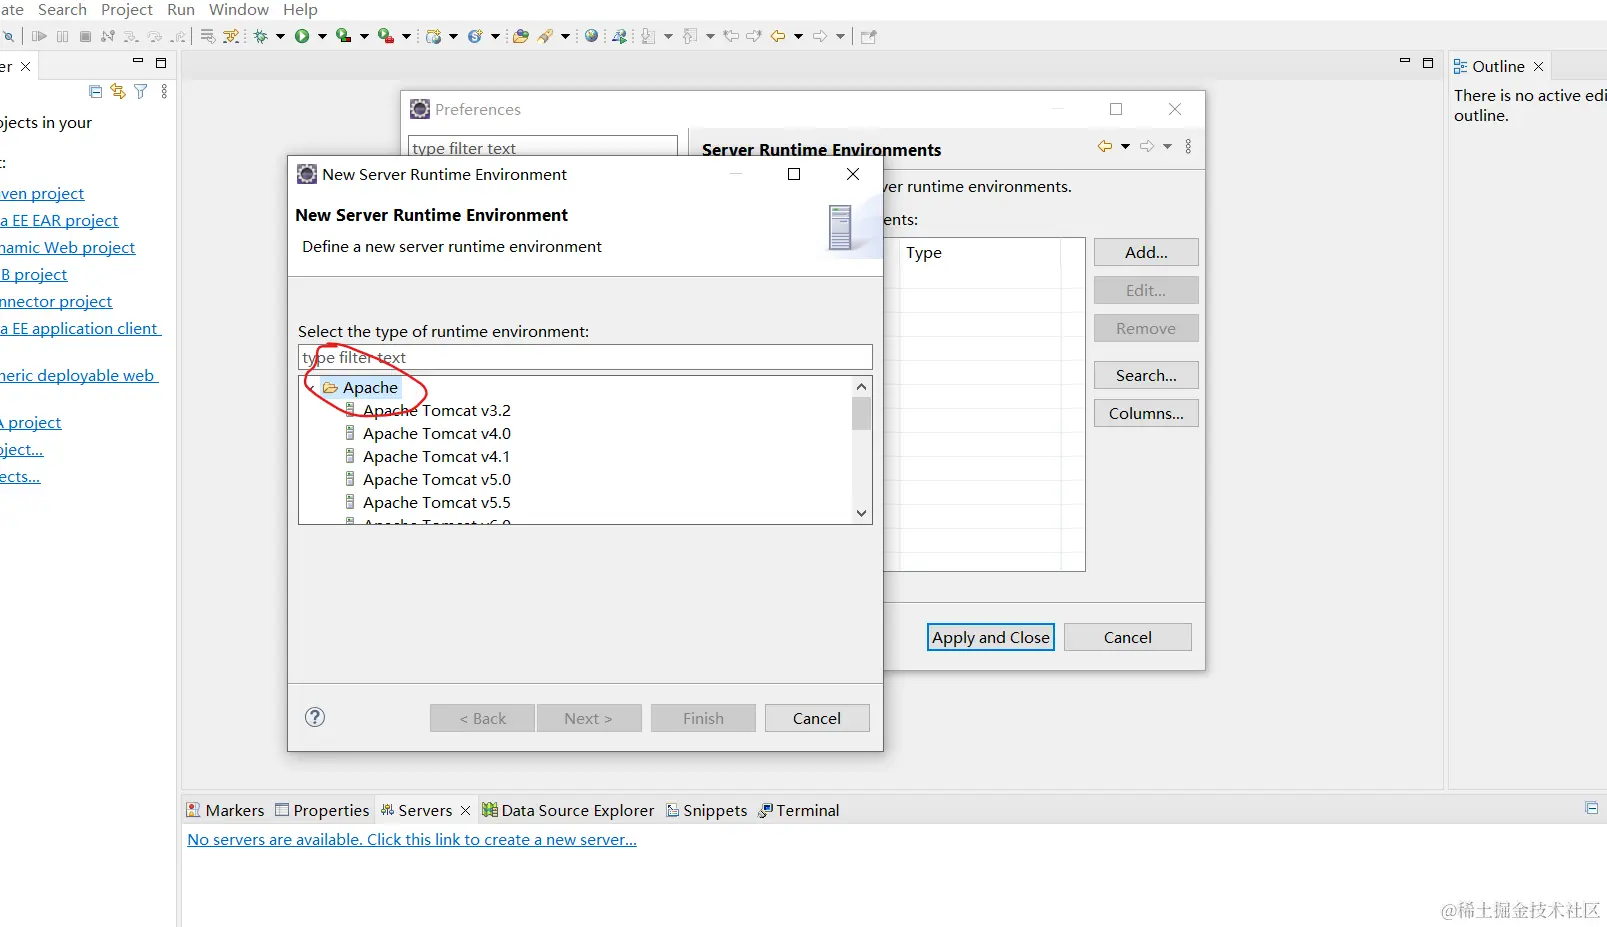Click the Step Over toolbar icon

coord(154,36)
